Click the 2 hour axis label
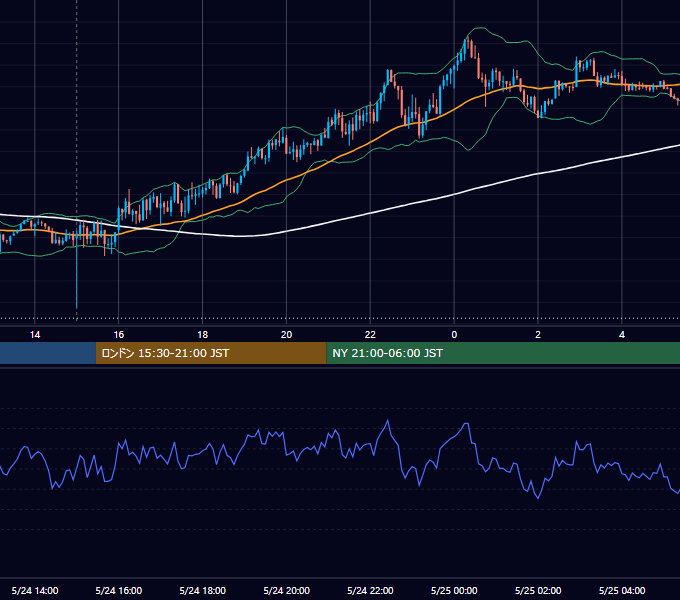 [x=538, y=335]
